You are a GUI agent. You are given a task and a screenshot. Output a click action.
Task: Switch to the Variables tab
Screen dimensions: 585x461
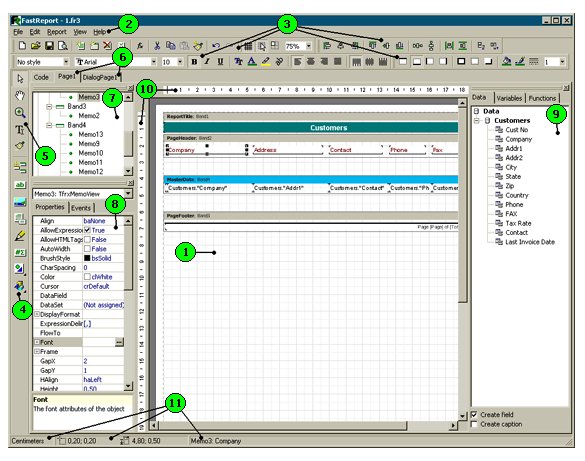(509, 98)
